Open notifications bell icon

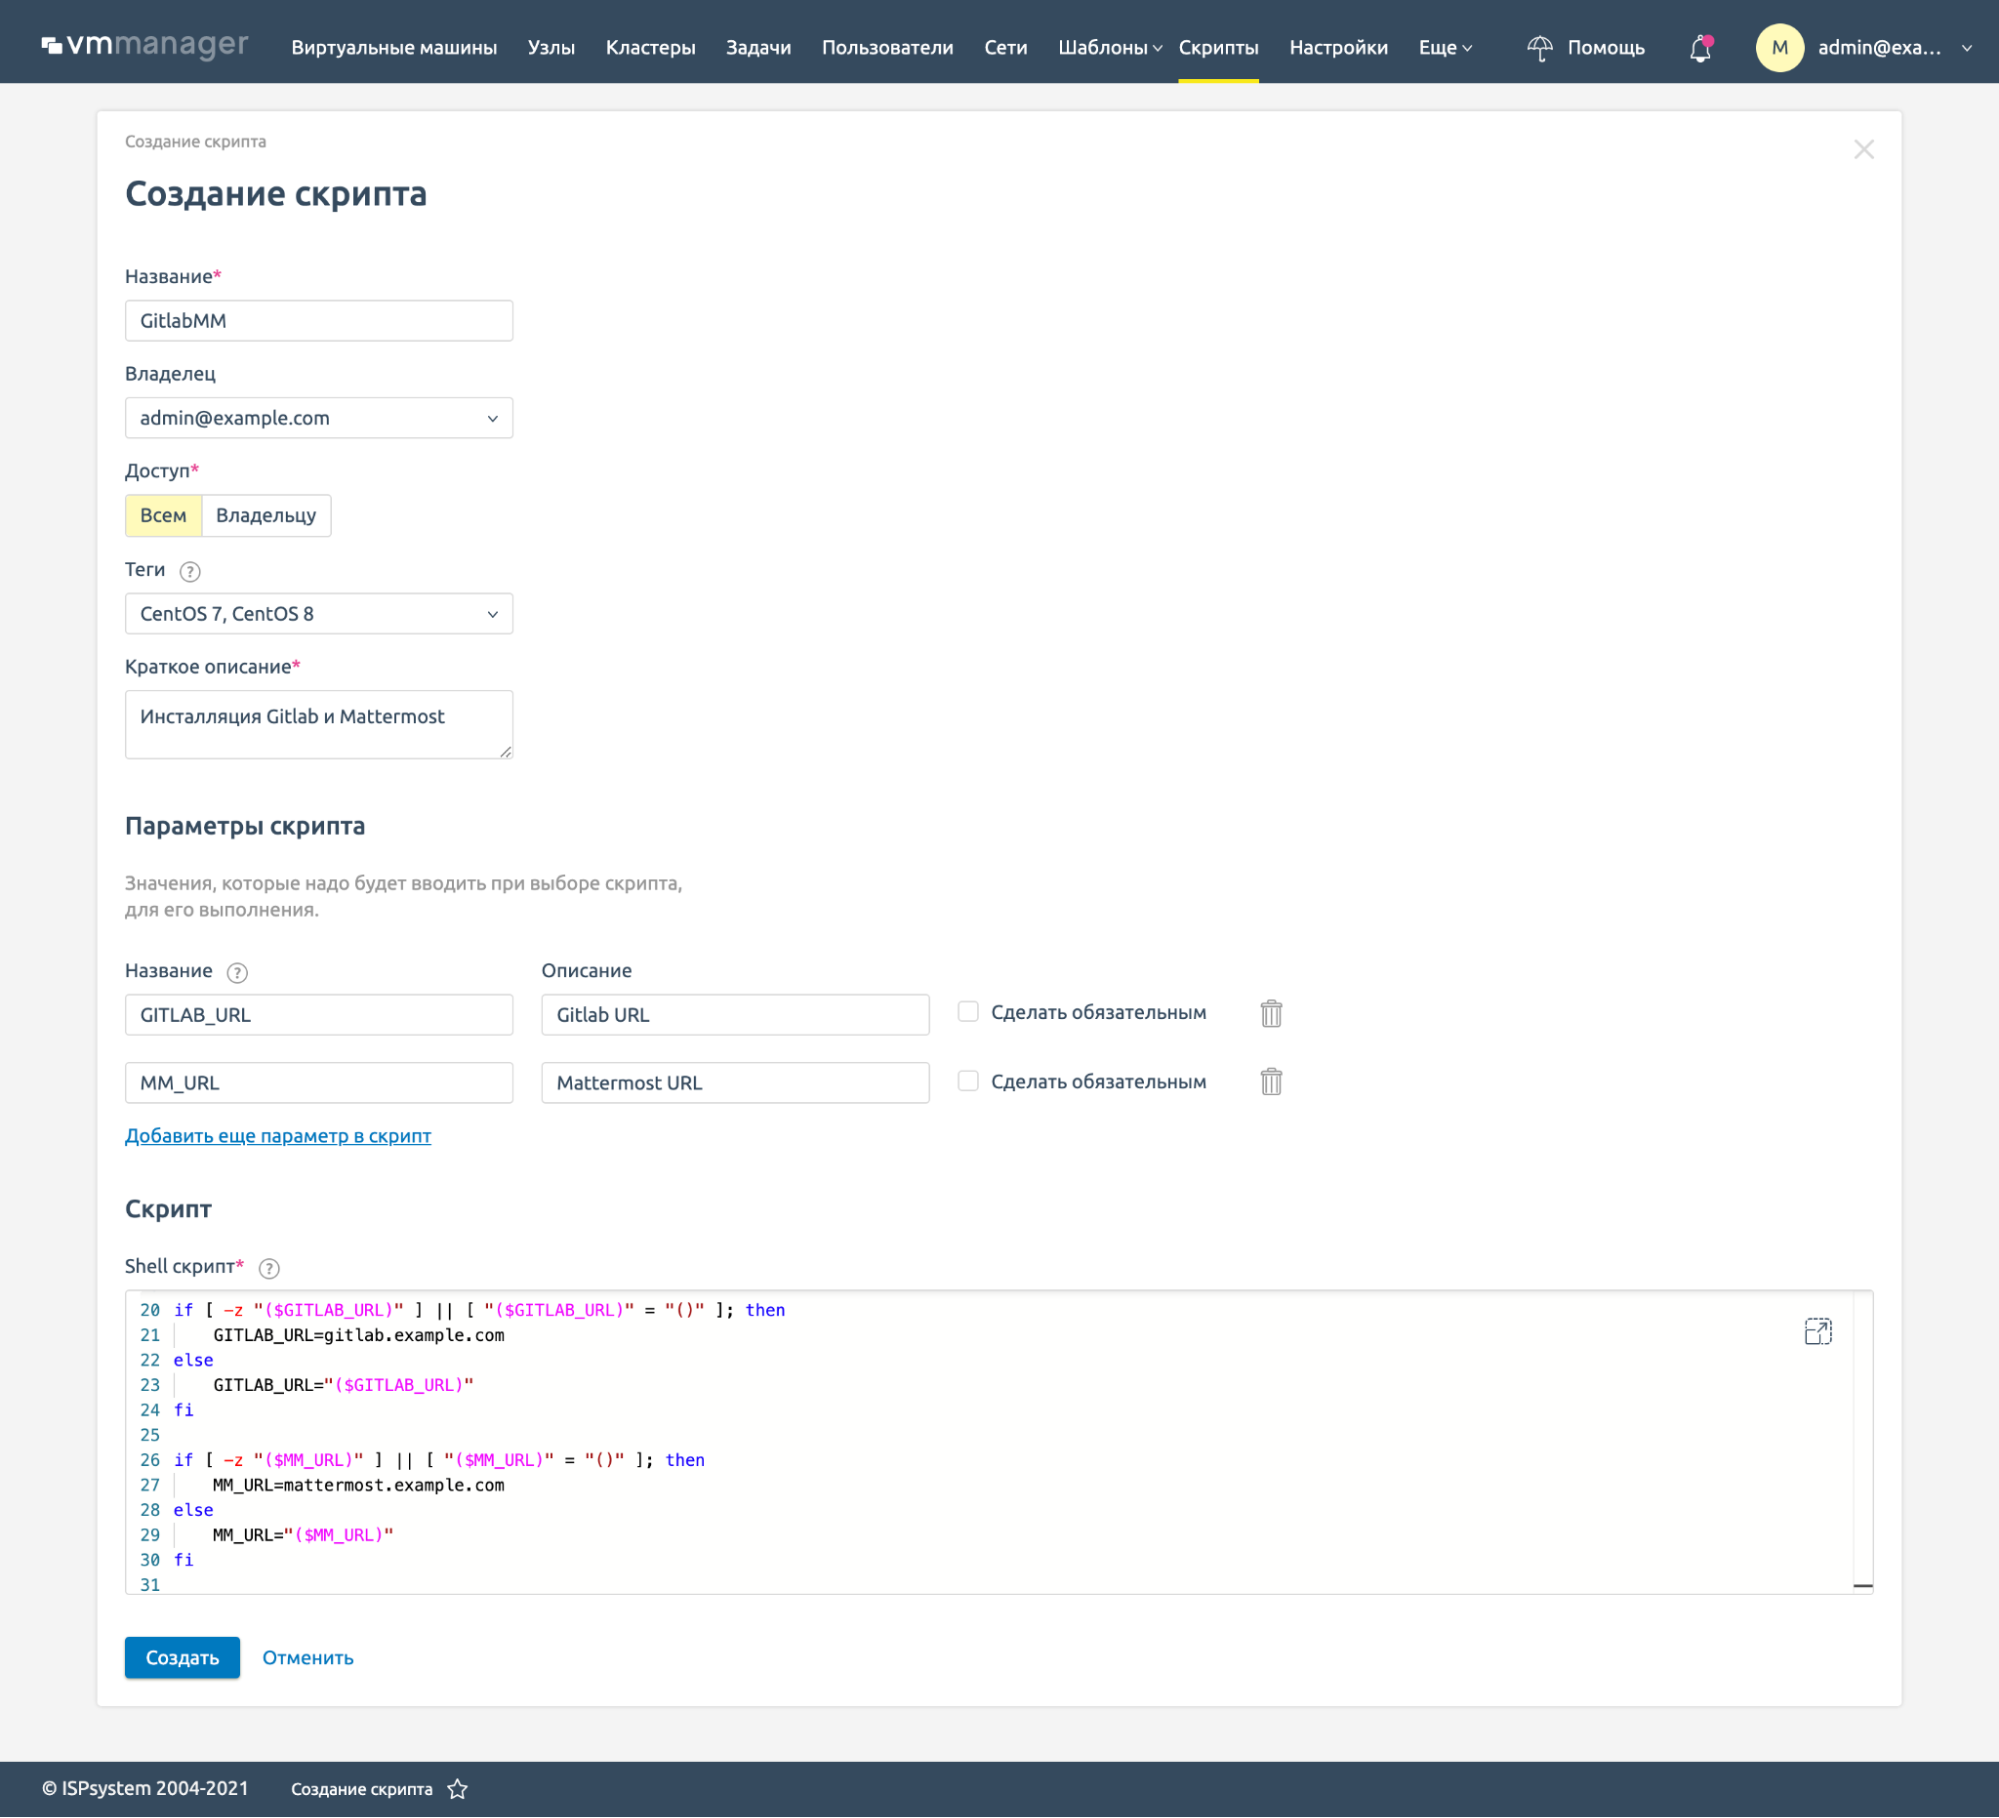tap(1700, 48)
